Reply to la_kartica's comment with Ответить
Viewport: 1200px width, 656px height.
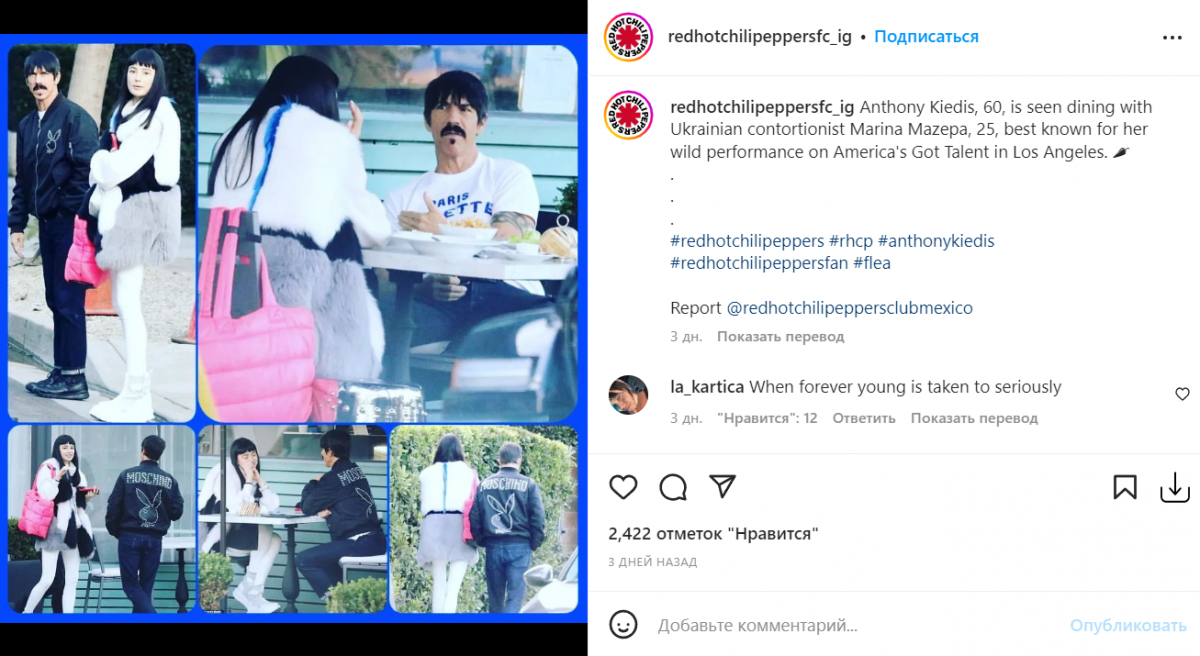pyautogui.click(x=864, y=418)
